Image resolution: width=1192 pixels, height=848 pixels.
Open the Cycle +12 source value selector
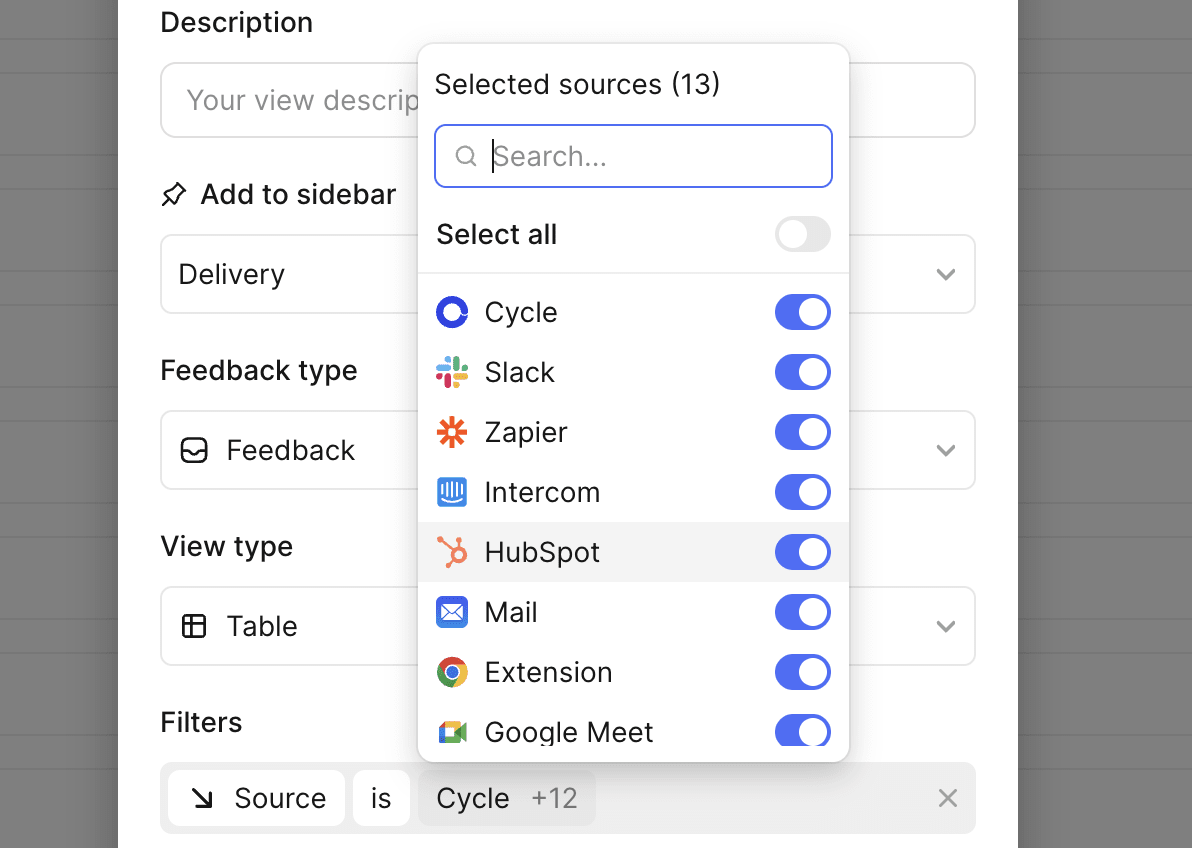click(506, 798)
